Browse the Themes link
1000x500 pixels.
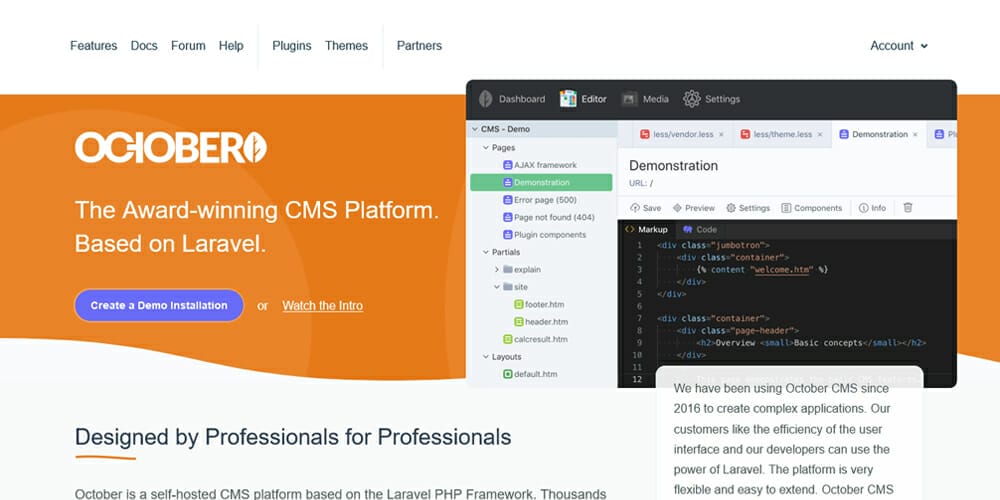(x=346, y=46)
